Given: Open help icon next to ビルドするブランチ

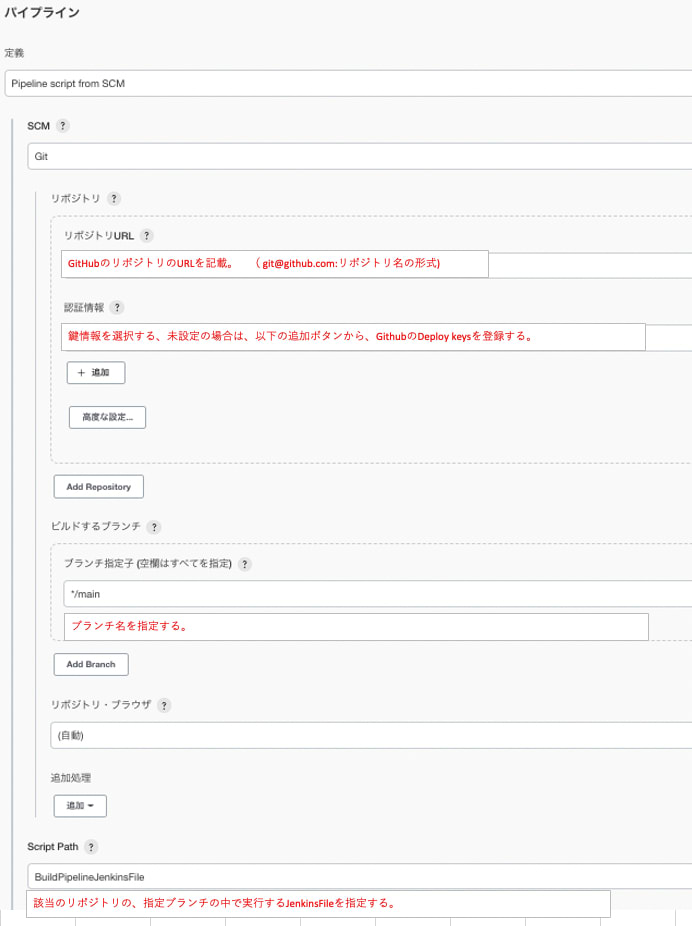Looking at the screenshot, I should 154,527.
